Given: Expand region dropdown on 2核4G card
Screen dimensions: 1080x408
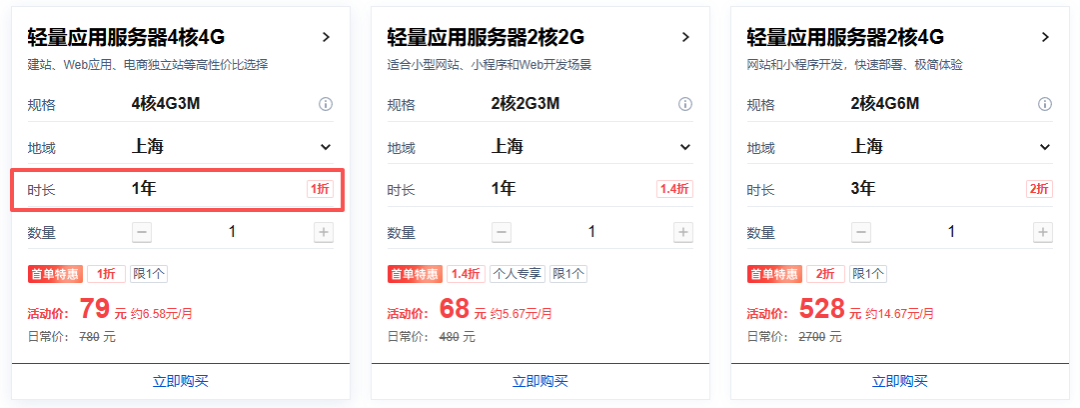Looking at the screenshot, I should (1045, 147).
